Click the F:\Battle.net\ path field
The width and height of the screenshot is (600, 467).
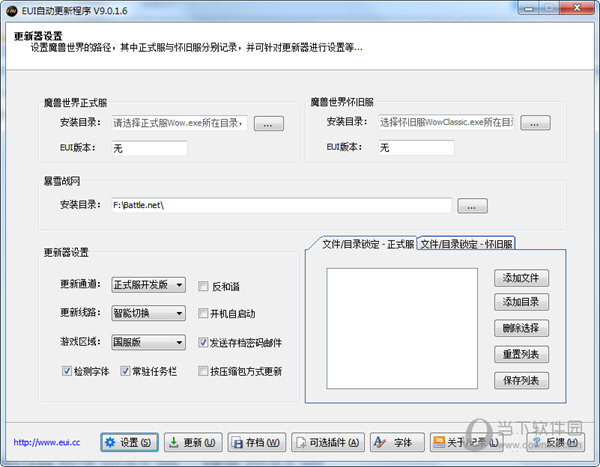[282, 205]
